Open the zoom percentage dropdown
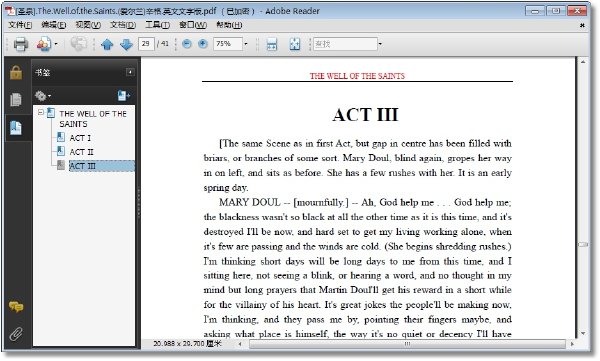Screen dimensions: 600x361 pyautogui.click(x=246, y=44)
